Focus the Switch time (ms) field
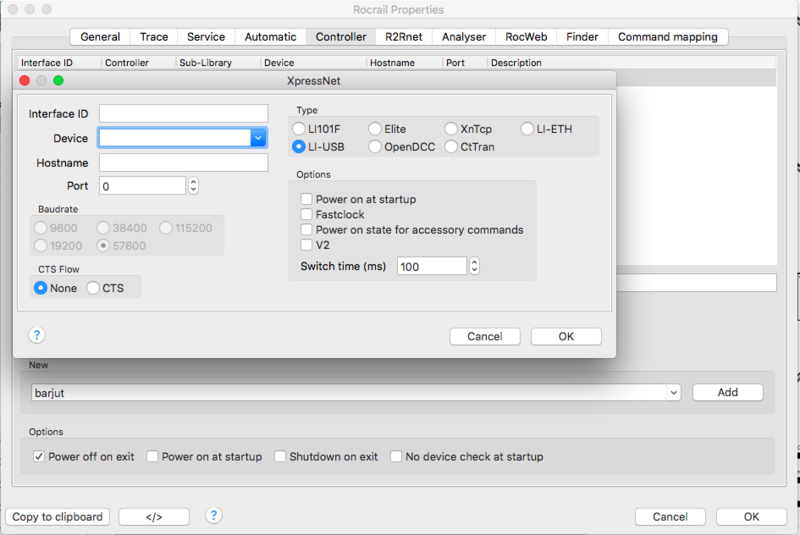Screen dimensions: 800x535 pos(432,266)
